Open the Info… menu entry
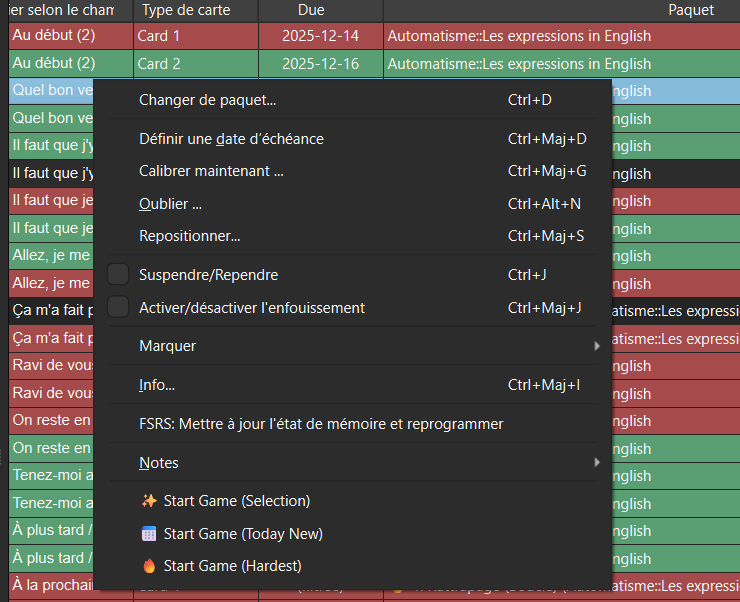This screenshot has width=740, height=602. (353, 385)
